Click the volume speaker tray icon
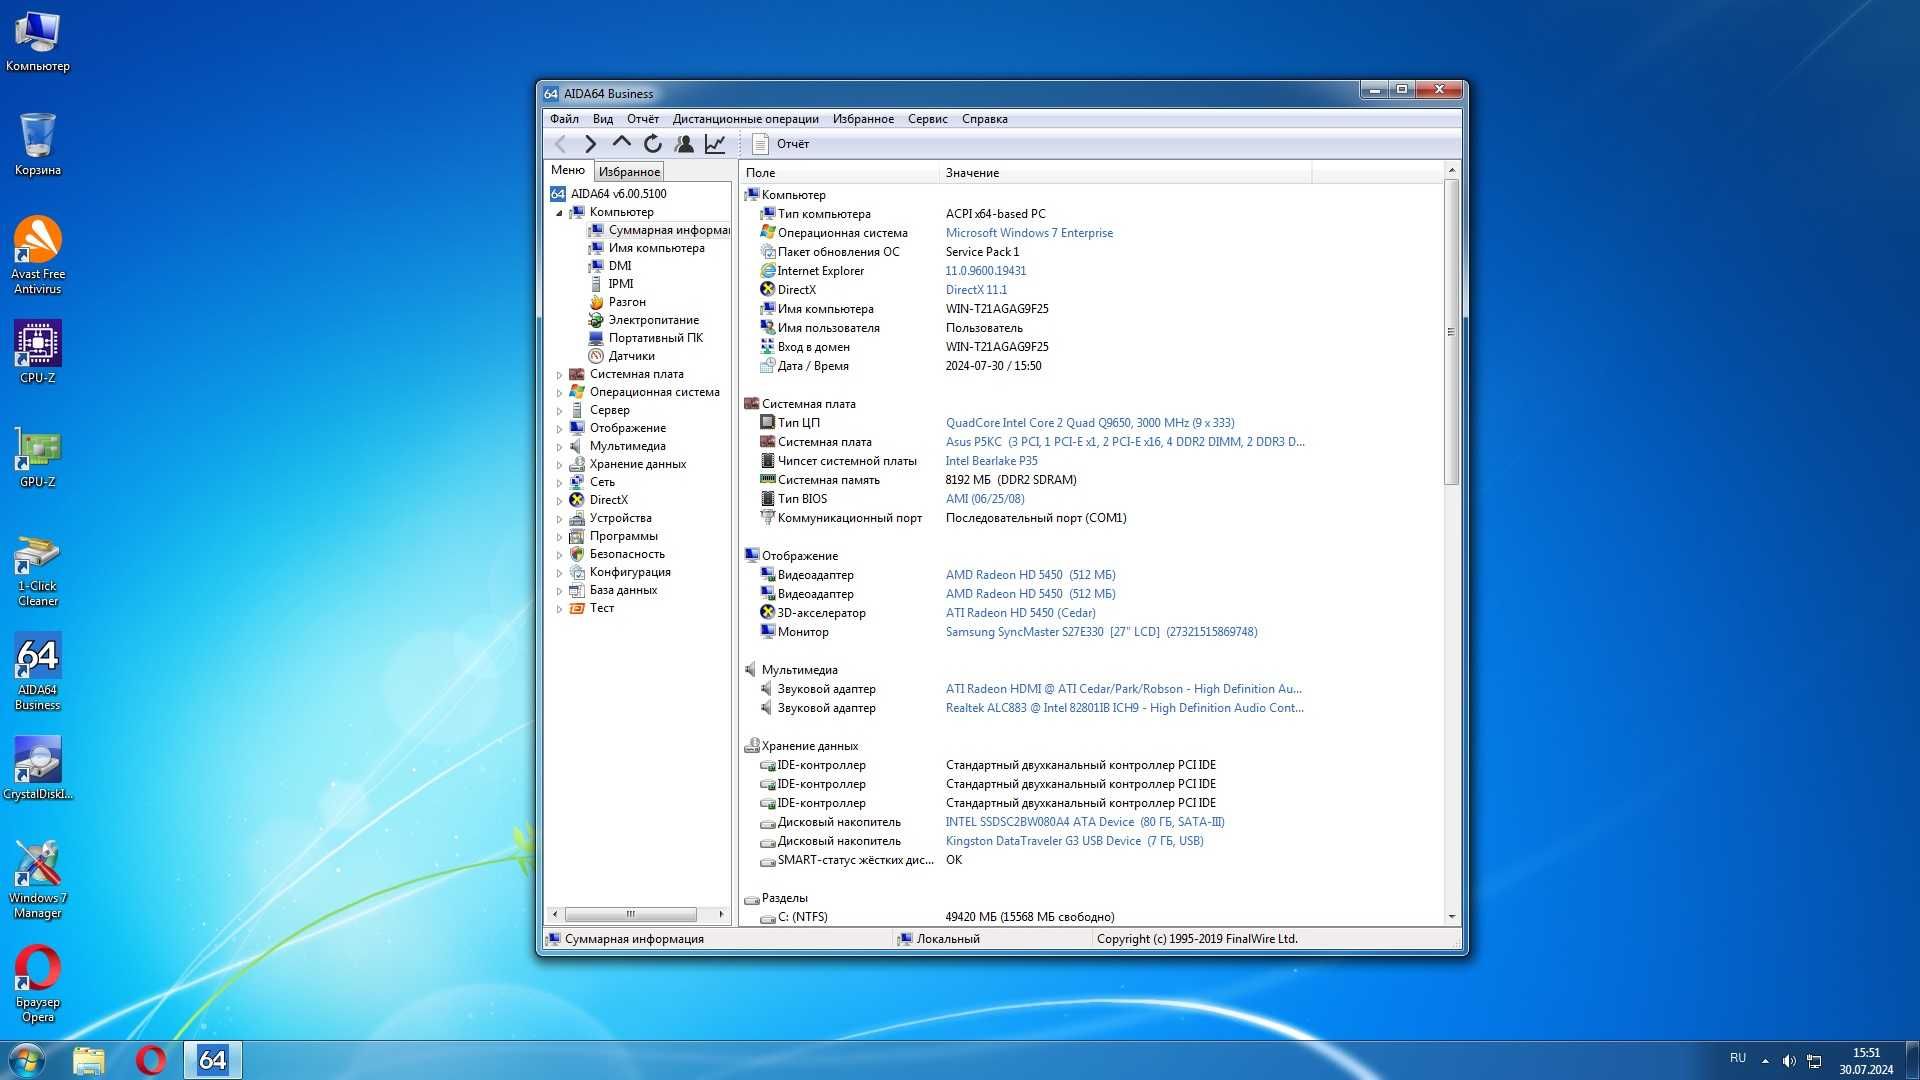The width and height of the screenshot is (1920, 1080). click(x=1789, y=1061)
